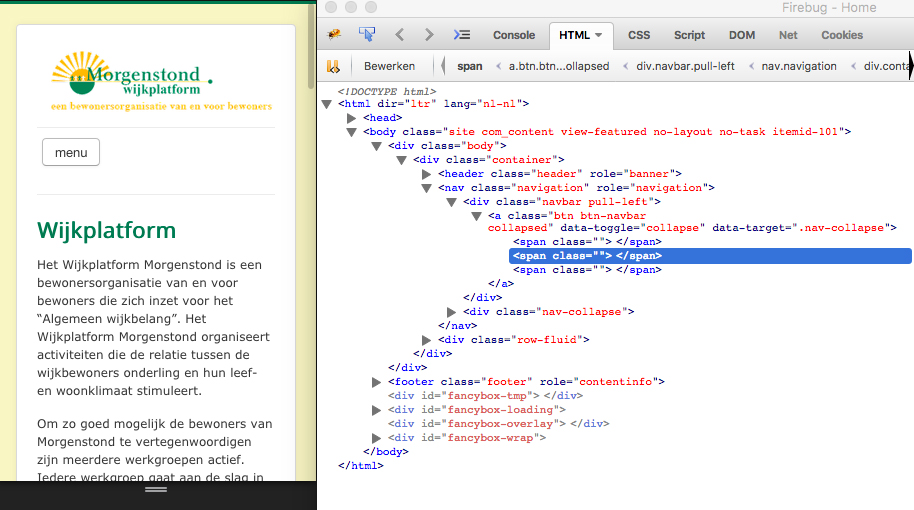Select nav.navigation breadcrumb

tap(799, 66)
